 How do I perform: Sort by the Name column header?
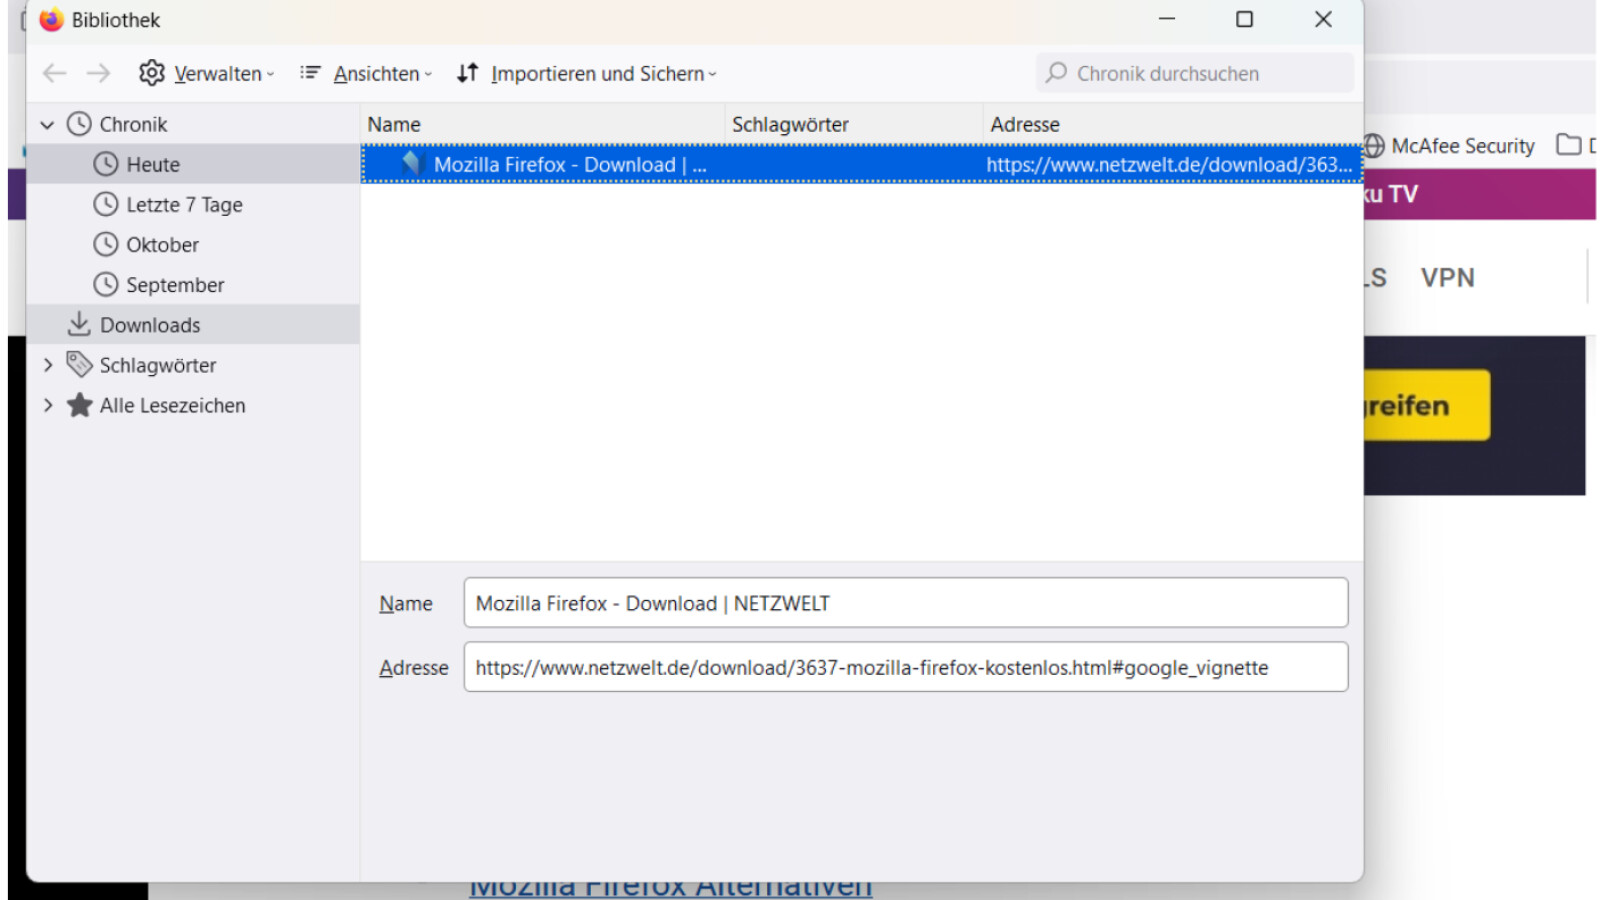click(x=540, y=125)
